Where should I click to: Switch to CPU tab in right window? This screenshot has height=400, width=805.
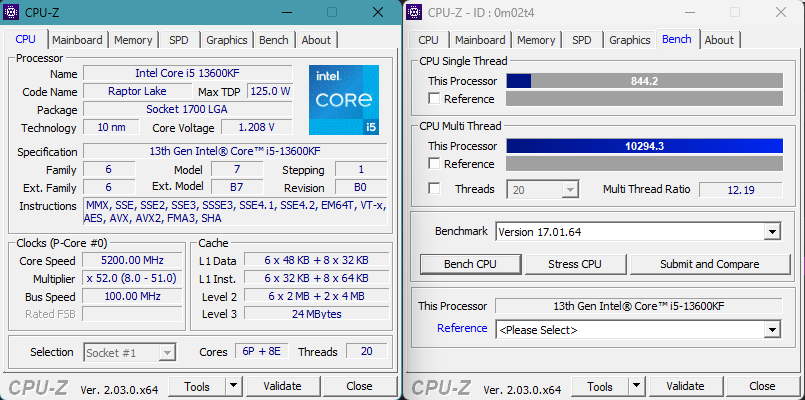[428, 40]
